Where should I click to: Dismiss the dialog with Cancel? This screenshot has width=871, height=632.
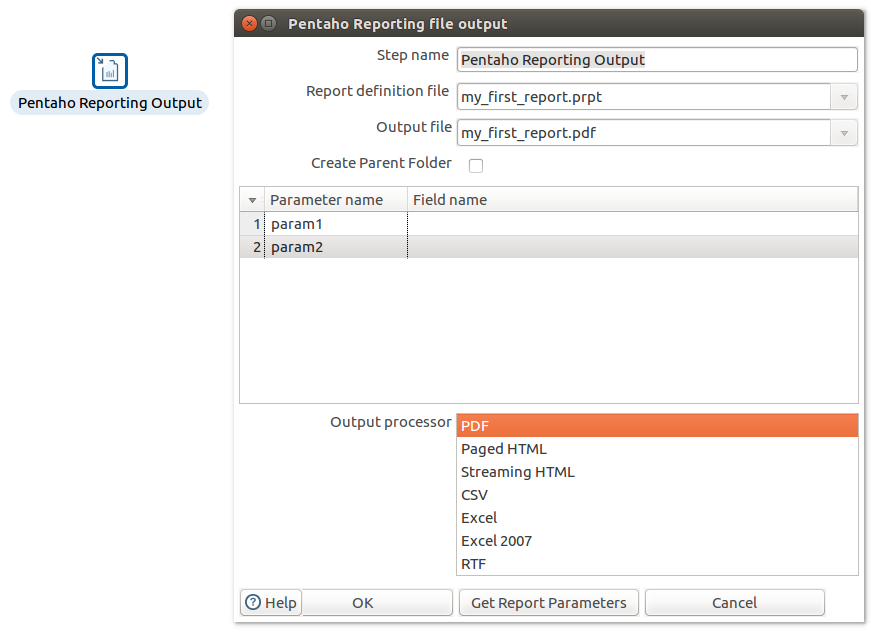pyautogui.click(x=734, y=603)
